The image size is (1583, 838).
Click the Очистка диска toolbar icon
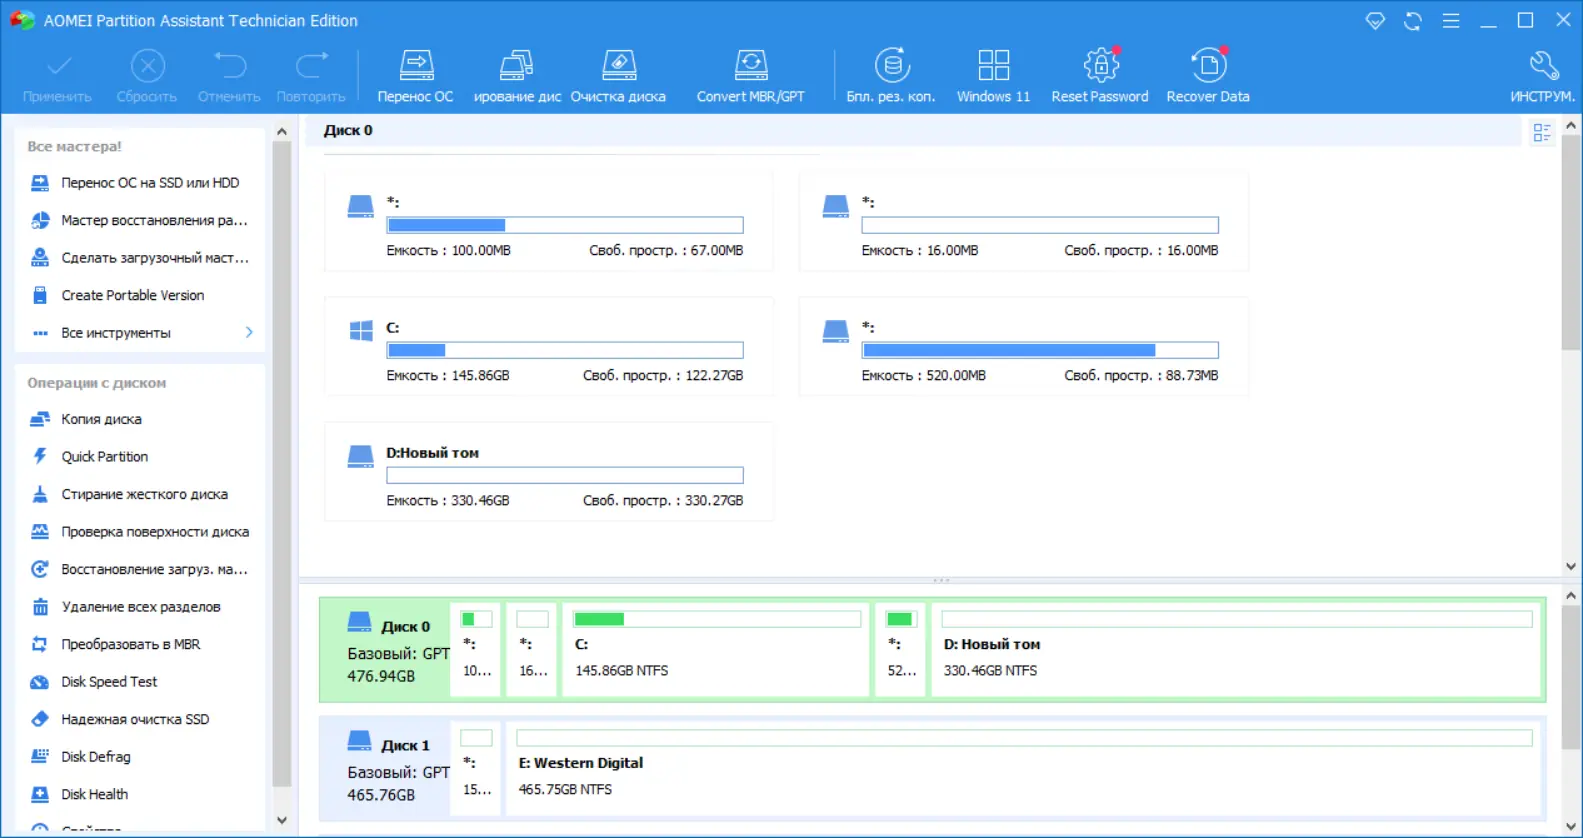618,76
